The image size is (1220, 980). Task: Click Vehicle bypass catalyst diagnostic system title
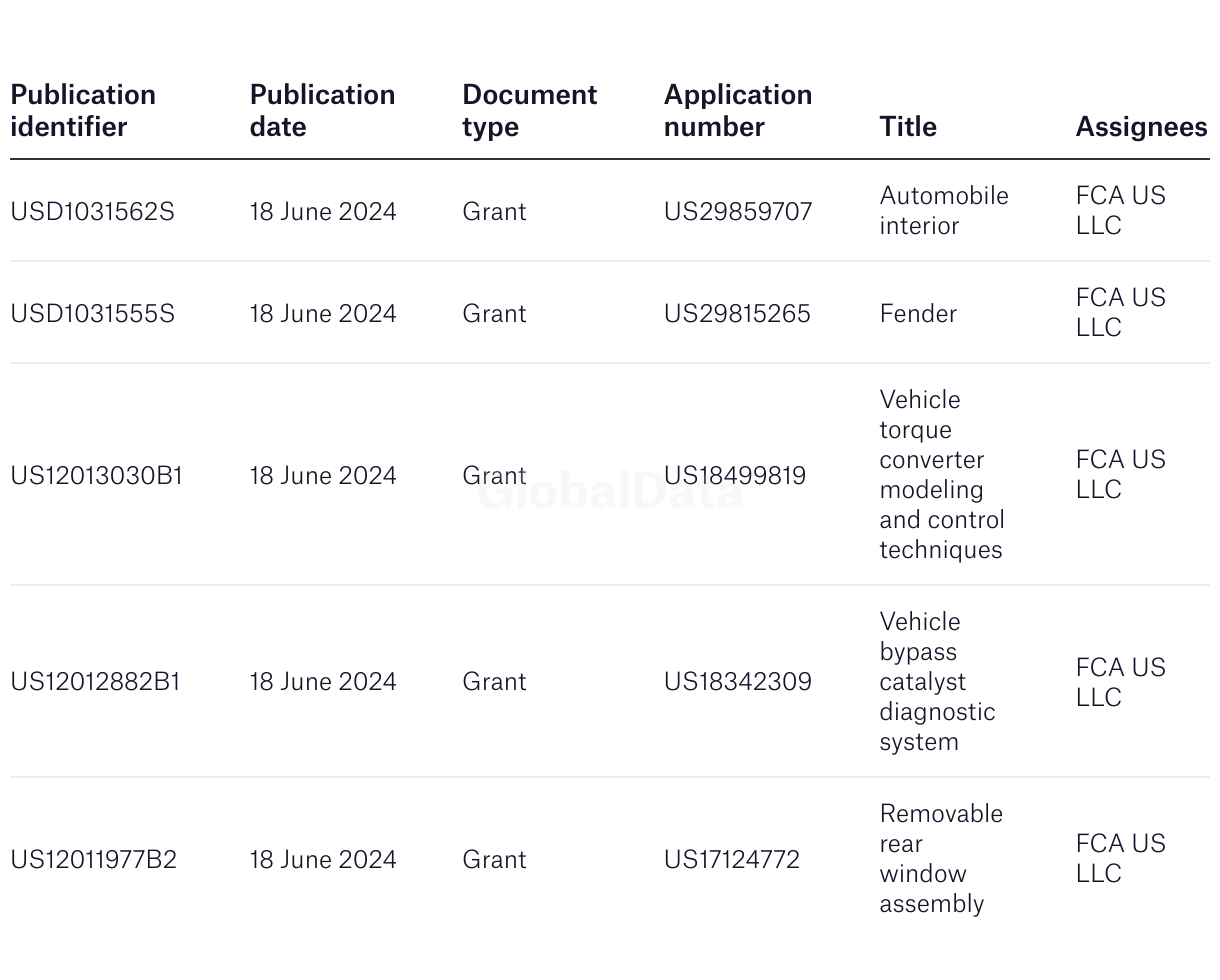click(x=937, y=682)
